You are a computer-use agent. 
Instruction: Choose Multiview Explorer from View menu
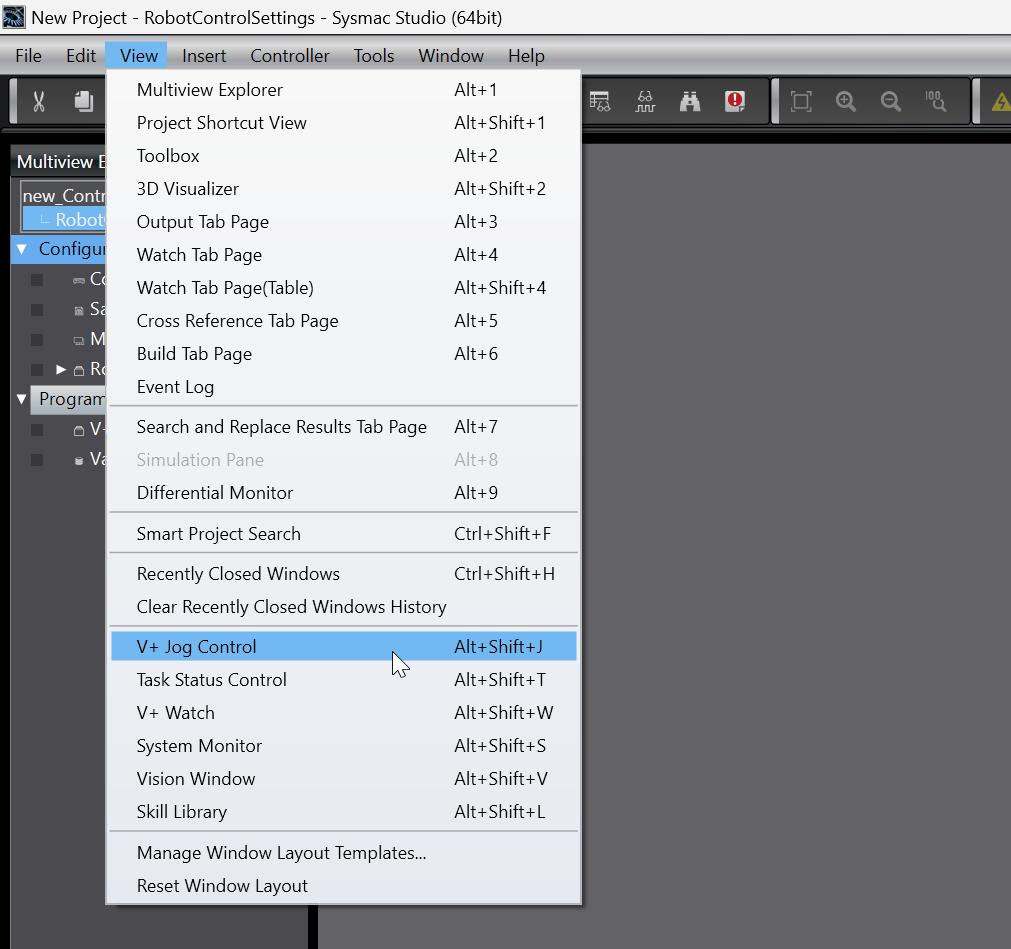tap(344, 90)
